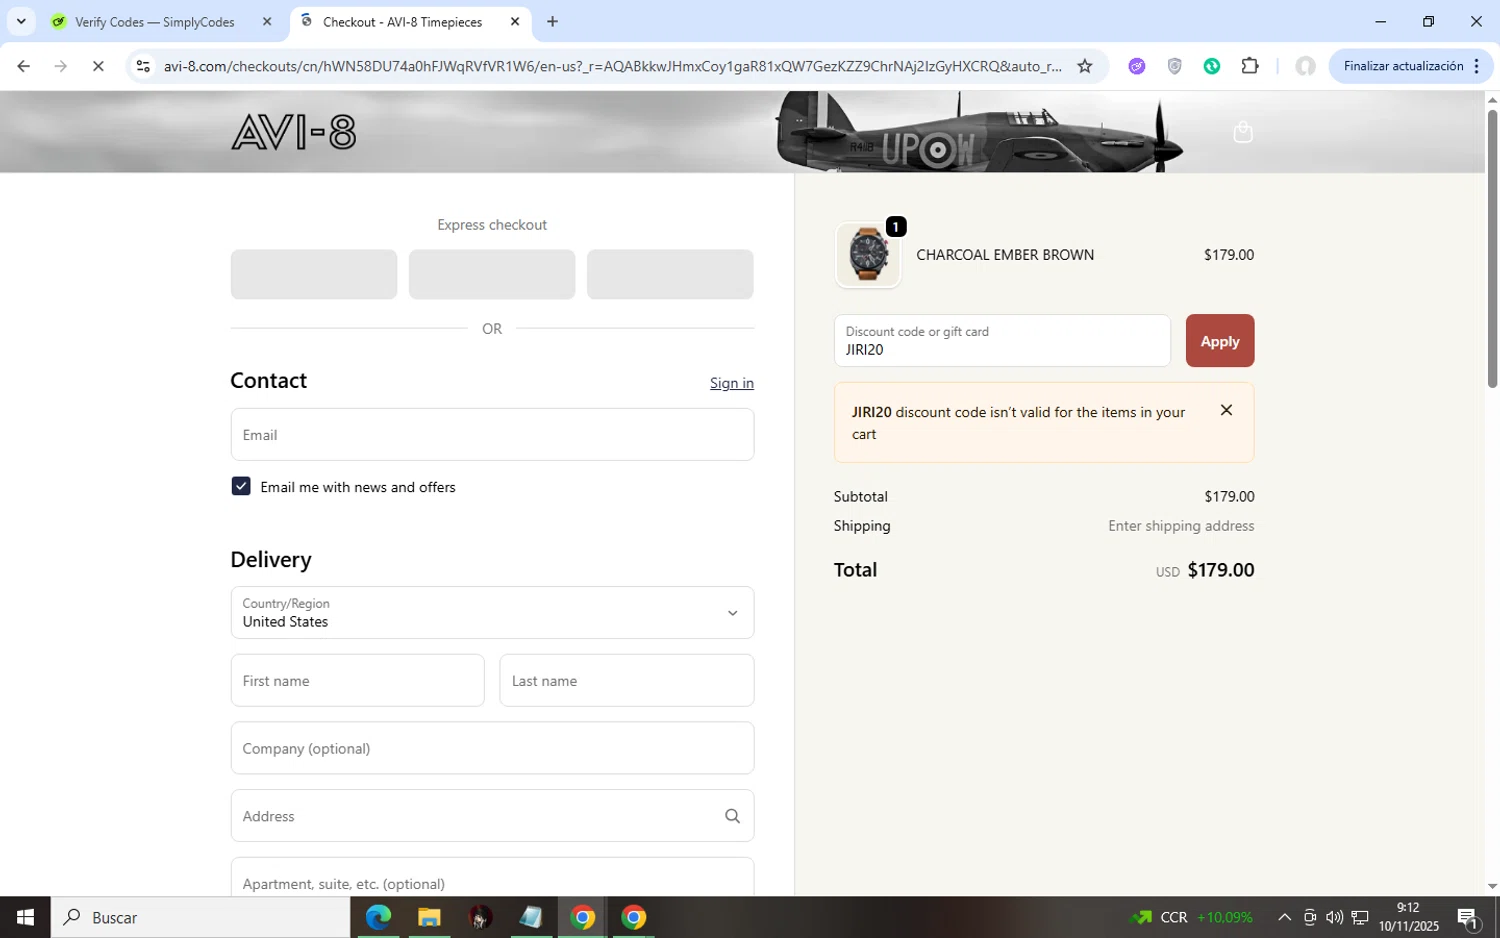Open the Windows Start menu
This screenshot has width=1500, height=938.
click(25, 917)
